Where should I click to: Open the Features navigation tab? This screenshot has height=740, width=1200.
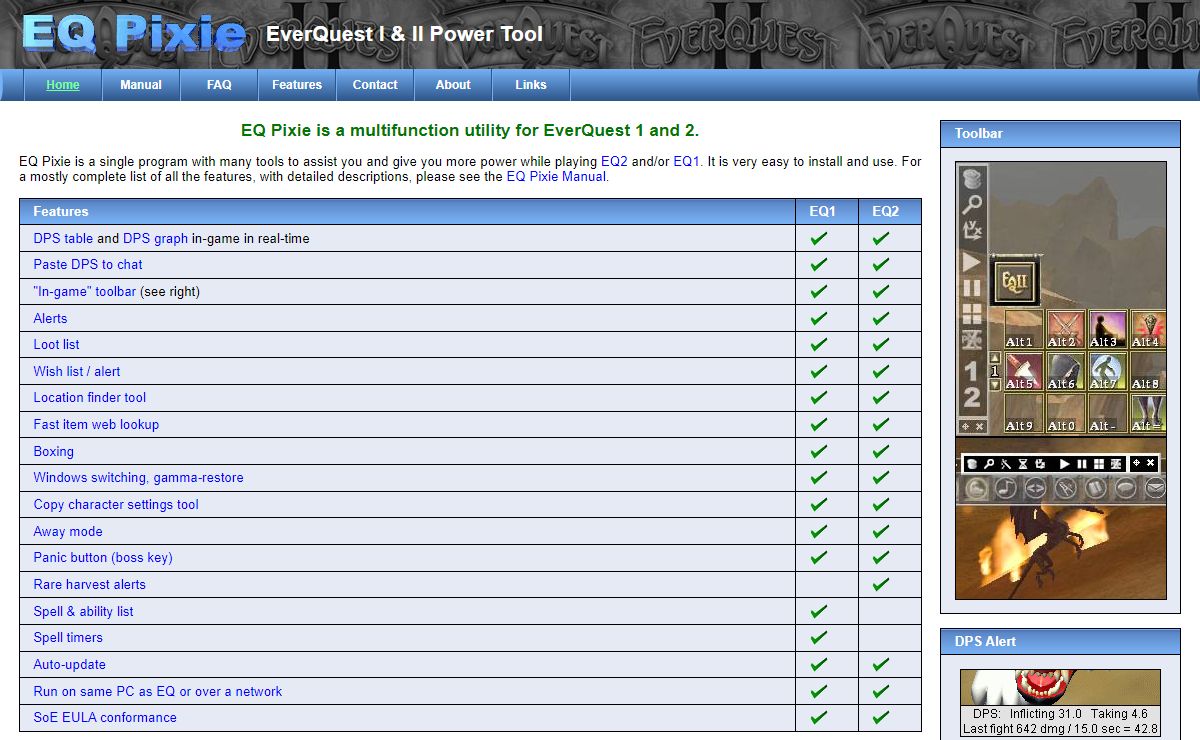297,85
